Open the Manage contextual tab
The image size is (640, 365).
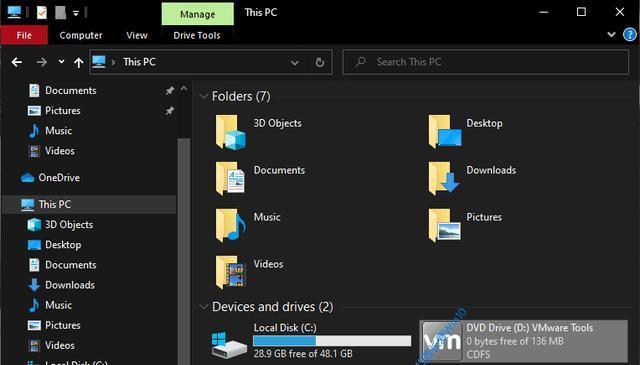(x=198, y=14)
